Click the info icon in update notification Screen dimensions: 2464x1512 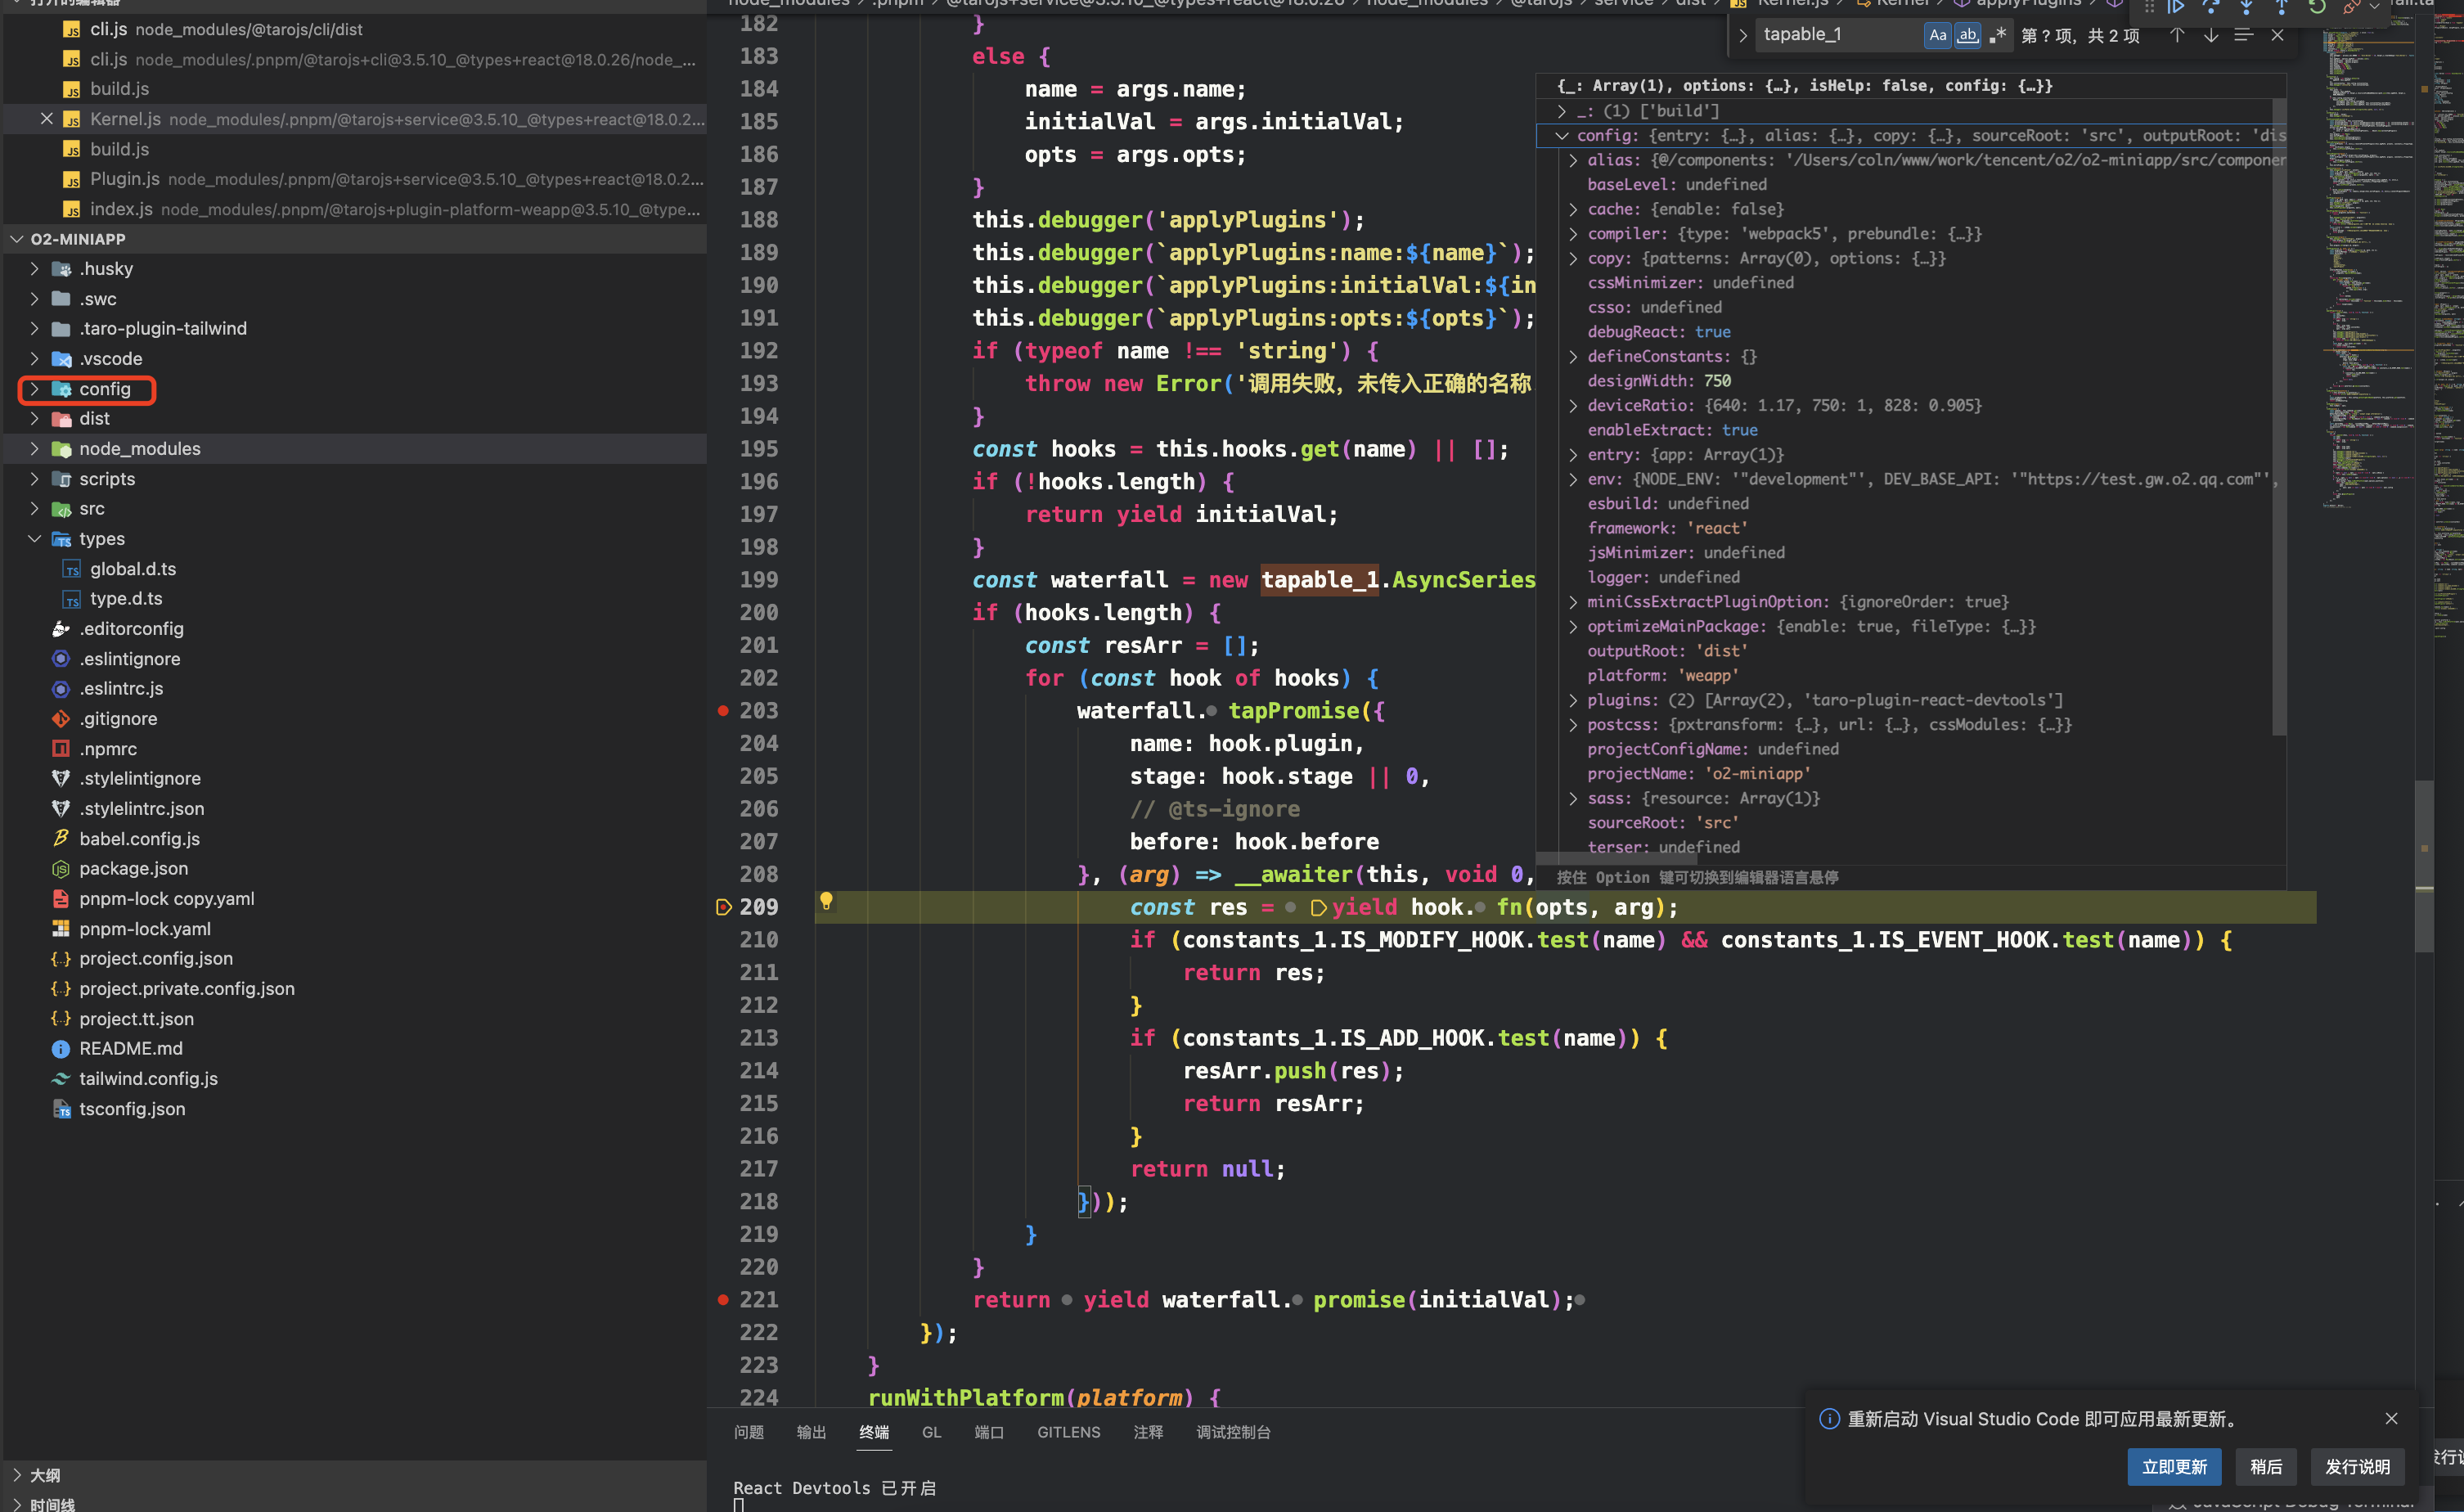click(x=1829, y=1419)
